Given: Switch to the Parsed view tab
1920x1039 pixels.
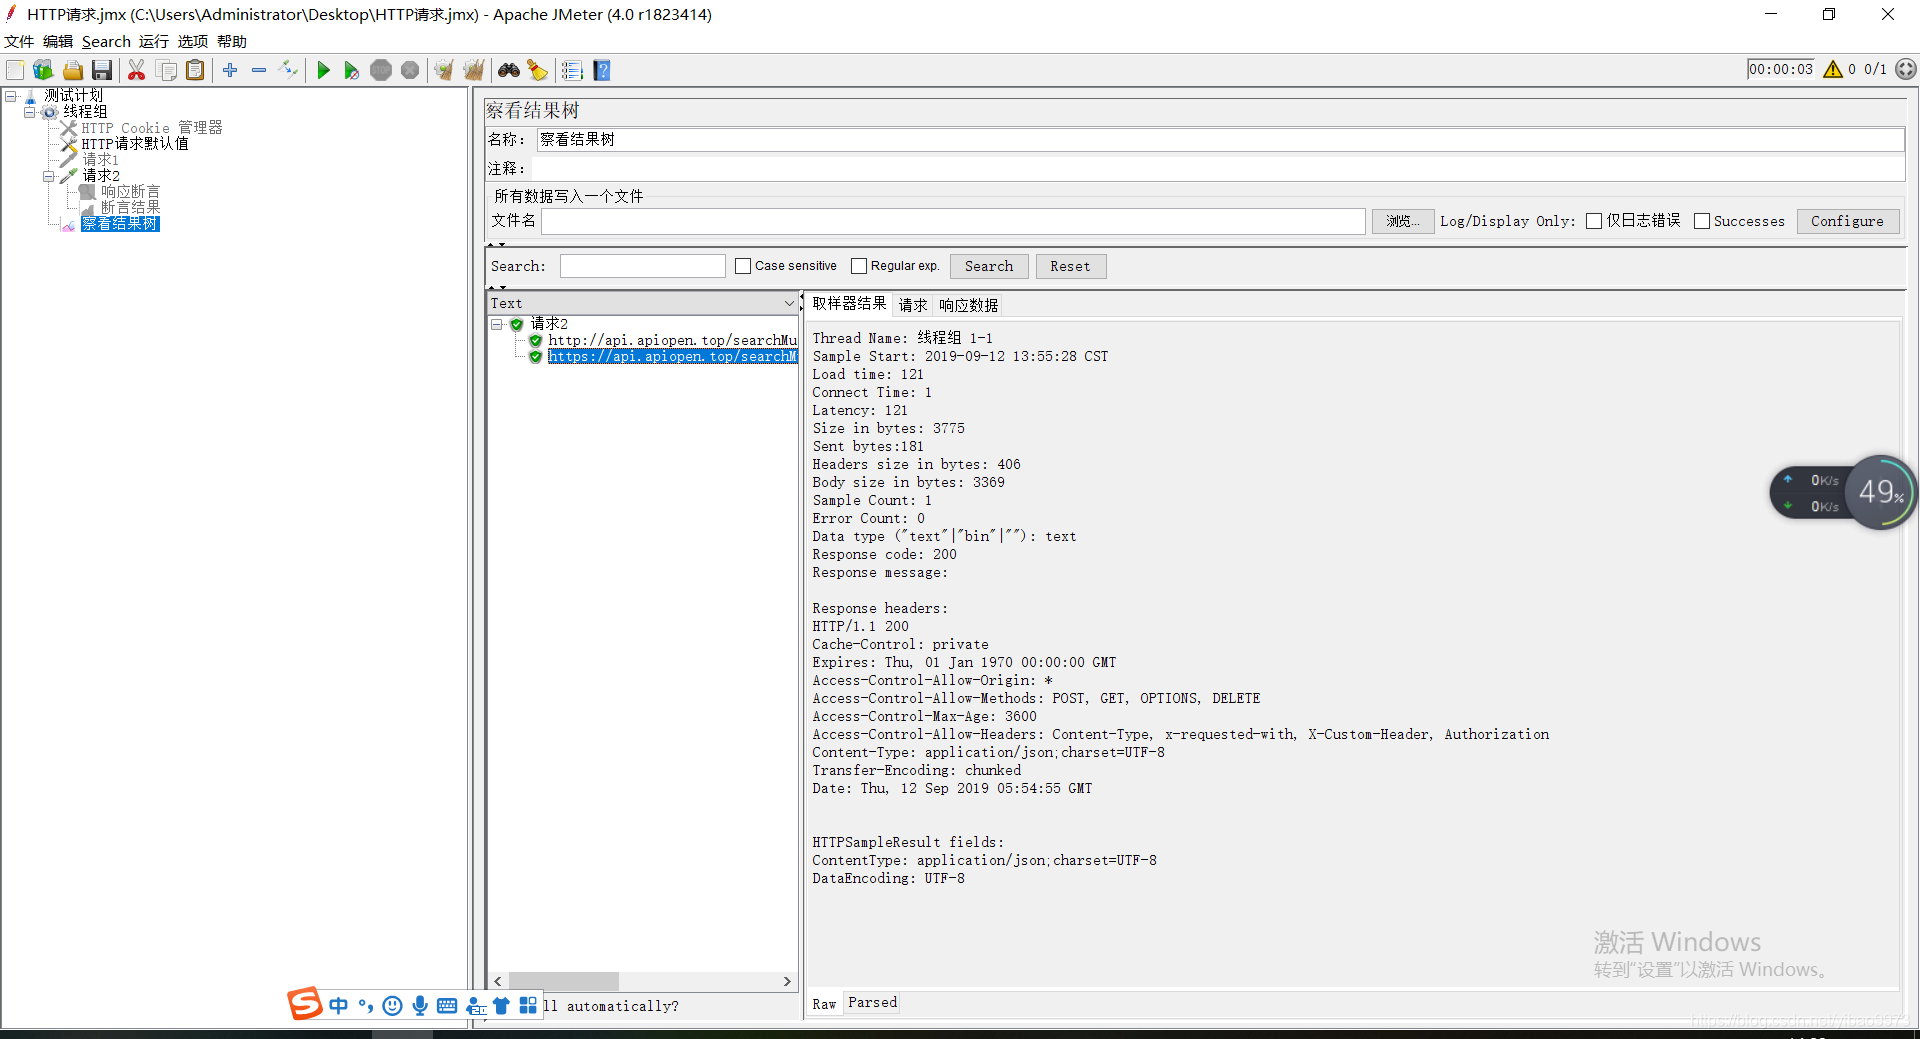Looking at the screenshot, I should pos(873,1002).
